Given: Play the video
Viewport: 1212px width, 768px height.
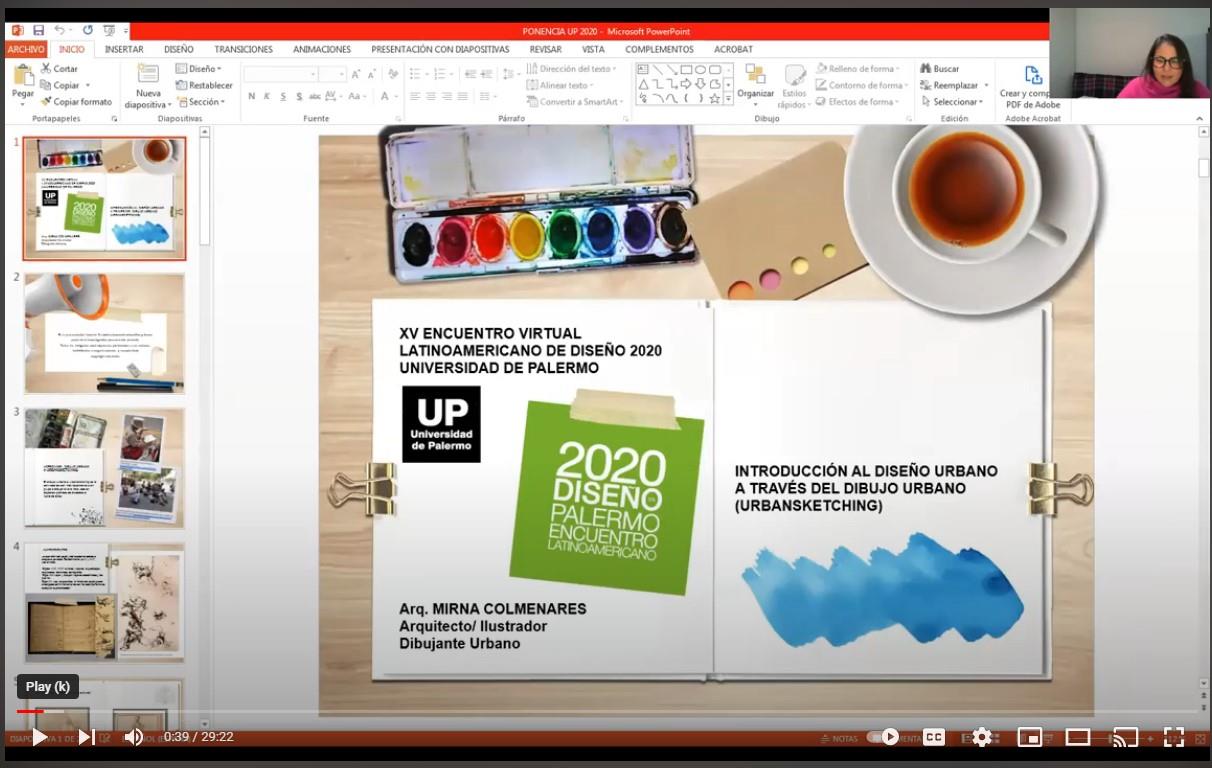Looking at the screenshot, I should 39,737.
